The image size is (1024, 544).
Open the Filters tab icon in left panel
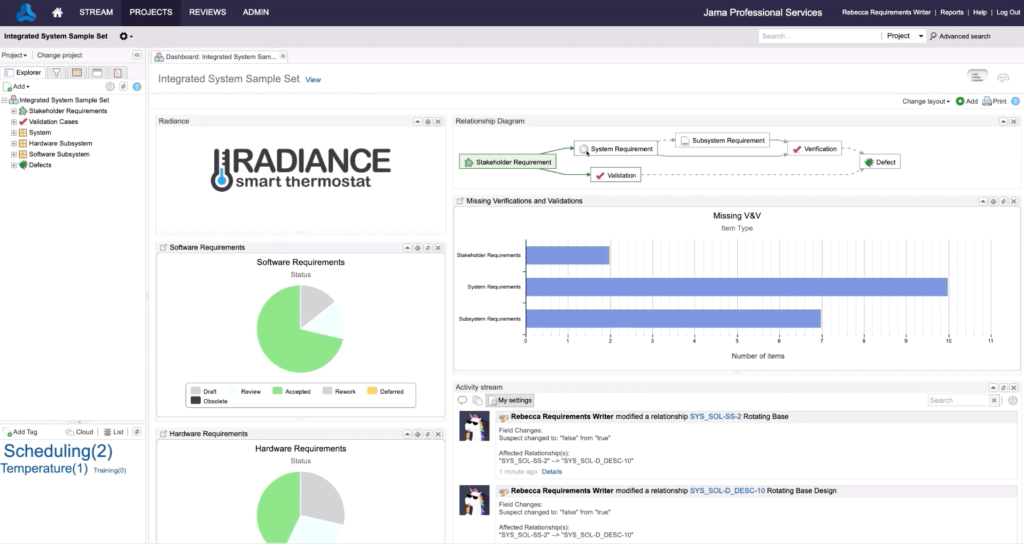(55, 73)
